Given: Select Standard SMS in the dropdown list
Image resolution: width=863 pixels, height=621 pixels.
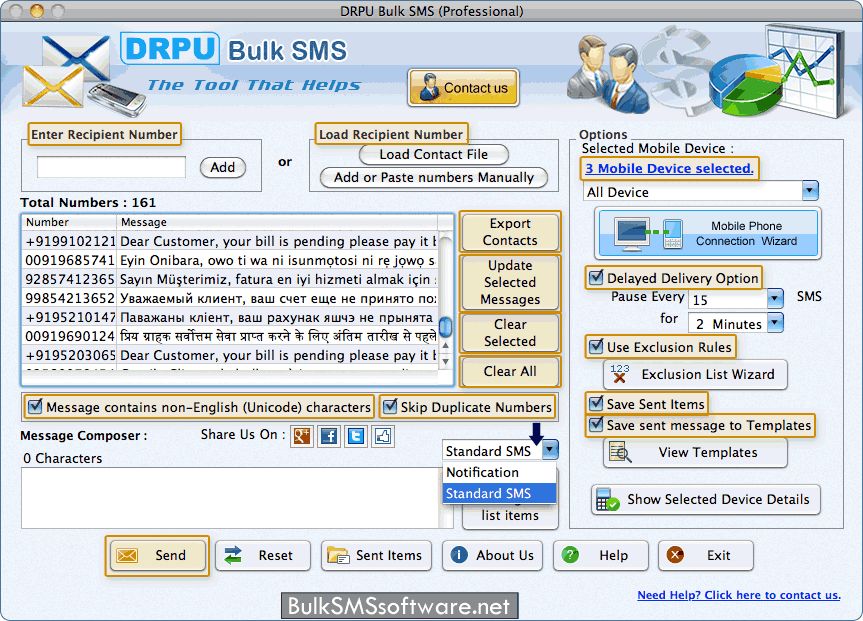Looking at the screenshot, I should point(499,493).
